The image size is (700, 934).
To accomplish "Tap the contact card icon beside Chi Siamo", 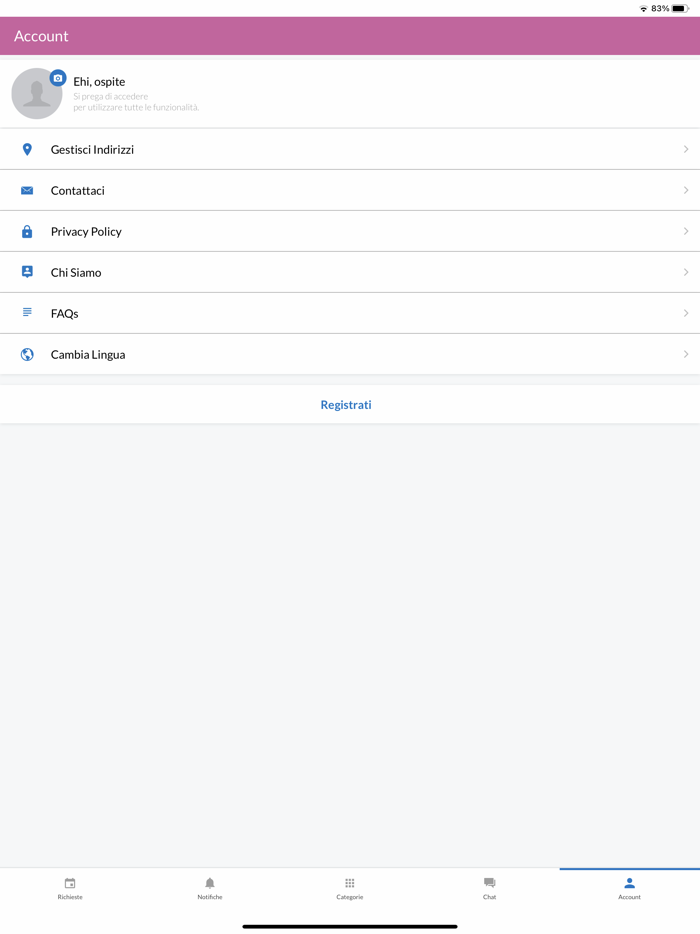I will tap(26, 272).
